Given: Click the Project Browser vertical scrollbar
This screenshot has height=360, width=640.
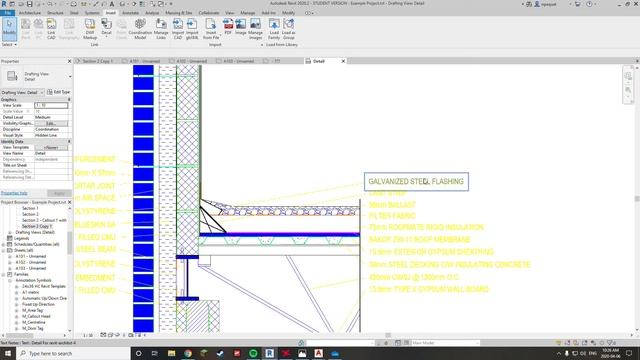Looking at the screenshot, I should pyautogui.click(x=69, y=243).
